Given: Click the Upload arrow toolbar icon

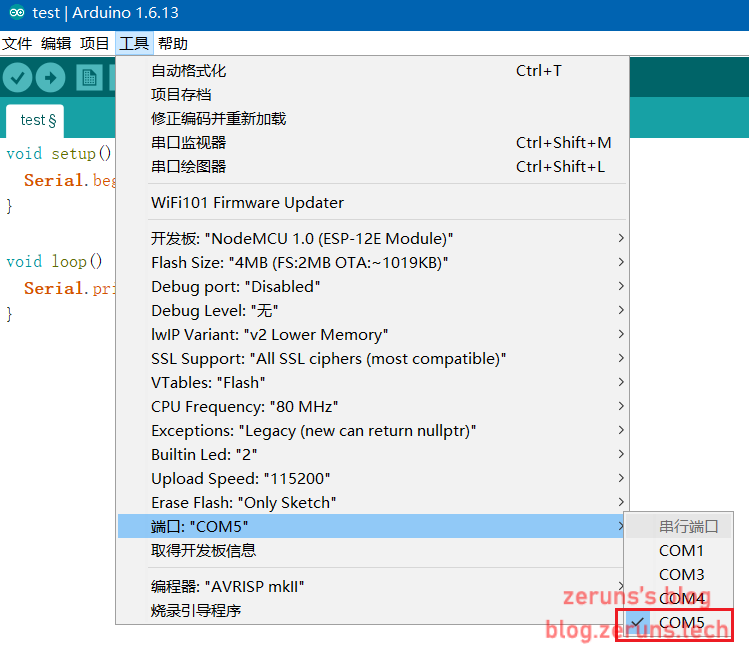Looking at the screenshot, I should (51, 78).
